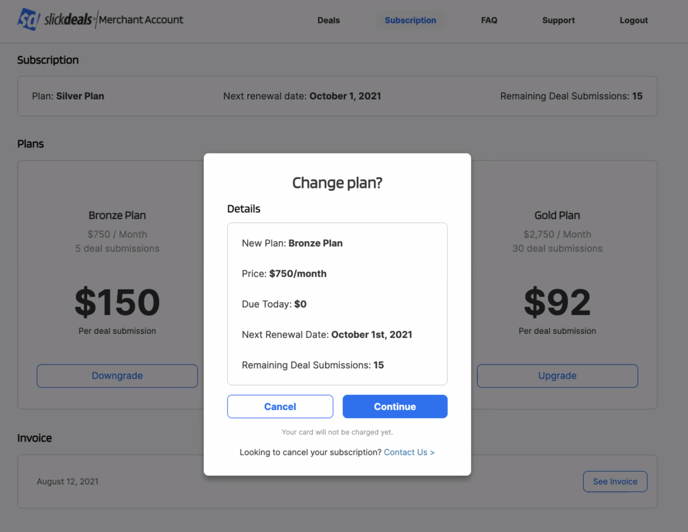Image resolution: width=688 pixels, height=532 pixels.
Task: Cancel the change plan dialog
Action: 280,406
